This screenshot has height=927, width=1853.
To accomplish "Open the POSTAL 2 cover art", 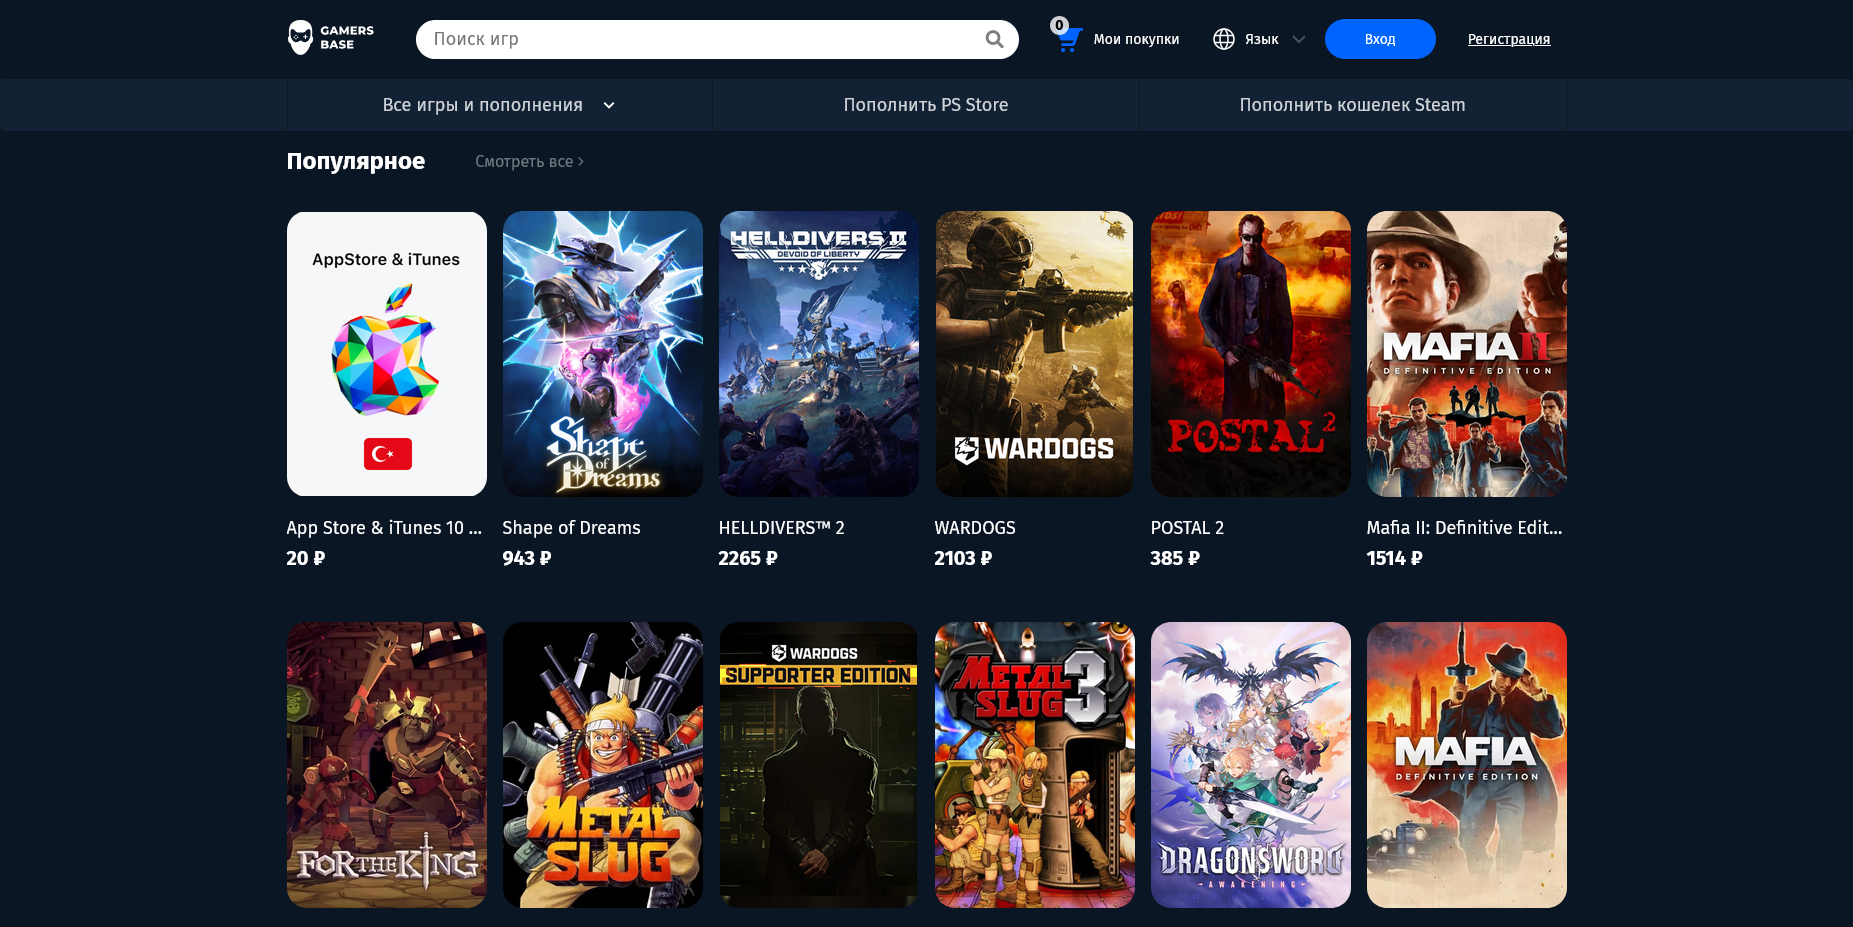I will (x=1251, y=354).
